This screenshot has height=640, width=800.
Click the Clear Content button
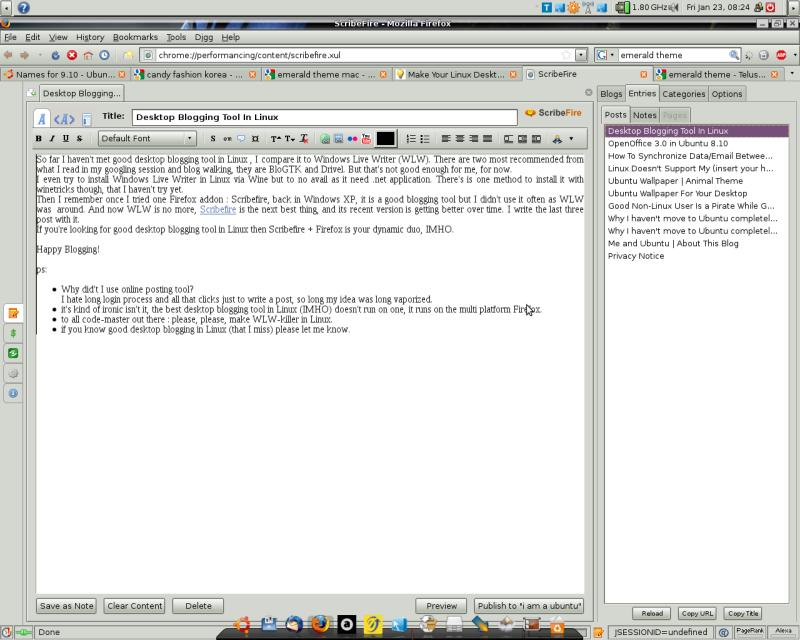(135, 606)
